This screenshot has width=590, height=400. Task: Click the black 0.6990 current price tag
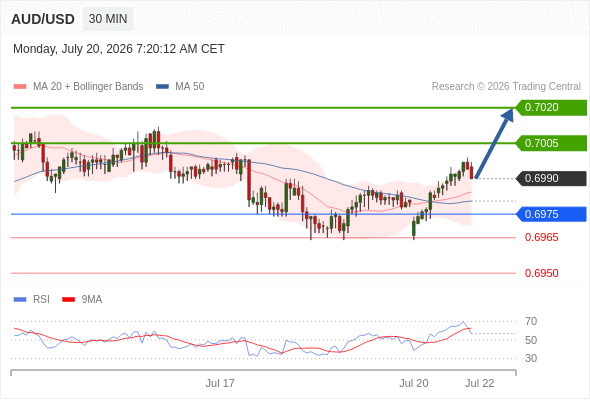551,178
